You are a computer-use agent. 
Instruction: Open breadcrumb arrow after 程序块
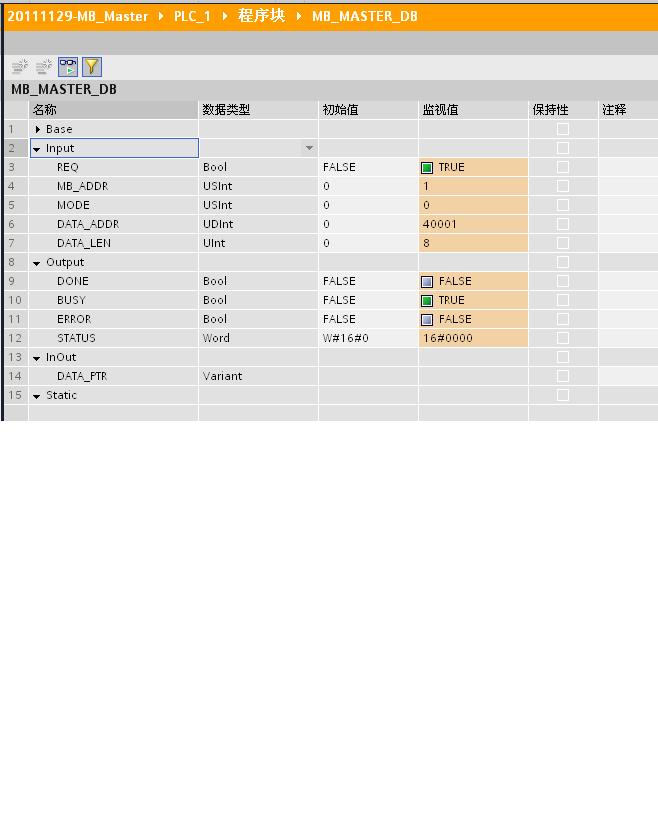pos(299,16)
